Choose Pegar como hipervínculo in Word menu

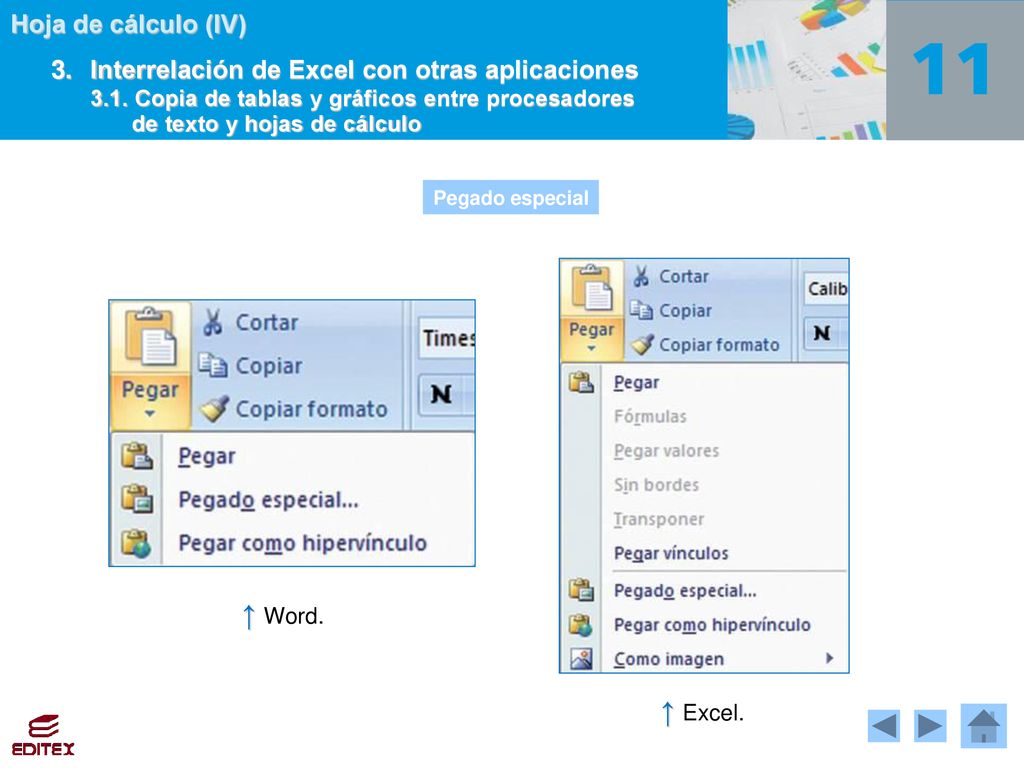(302, 543)
